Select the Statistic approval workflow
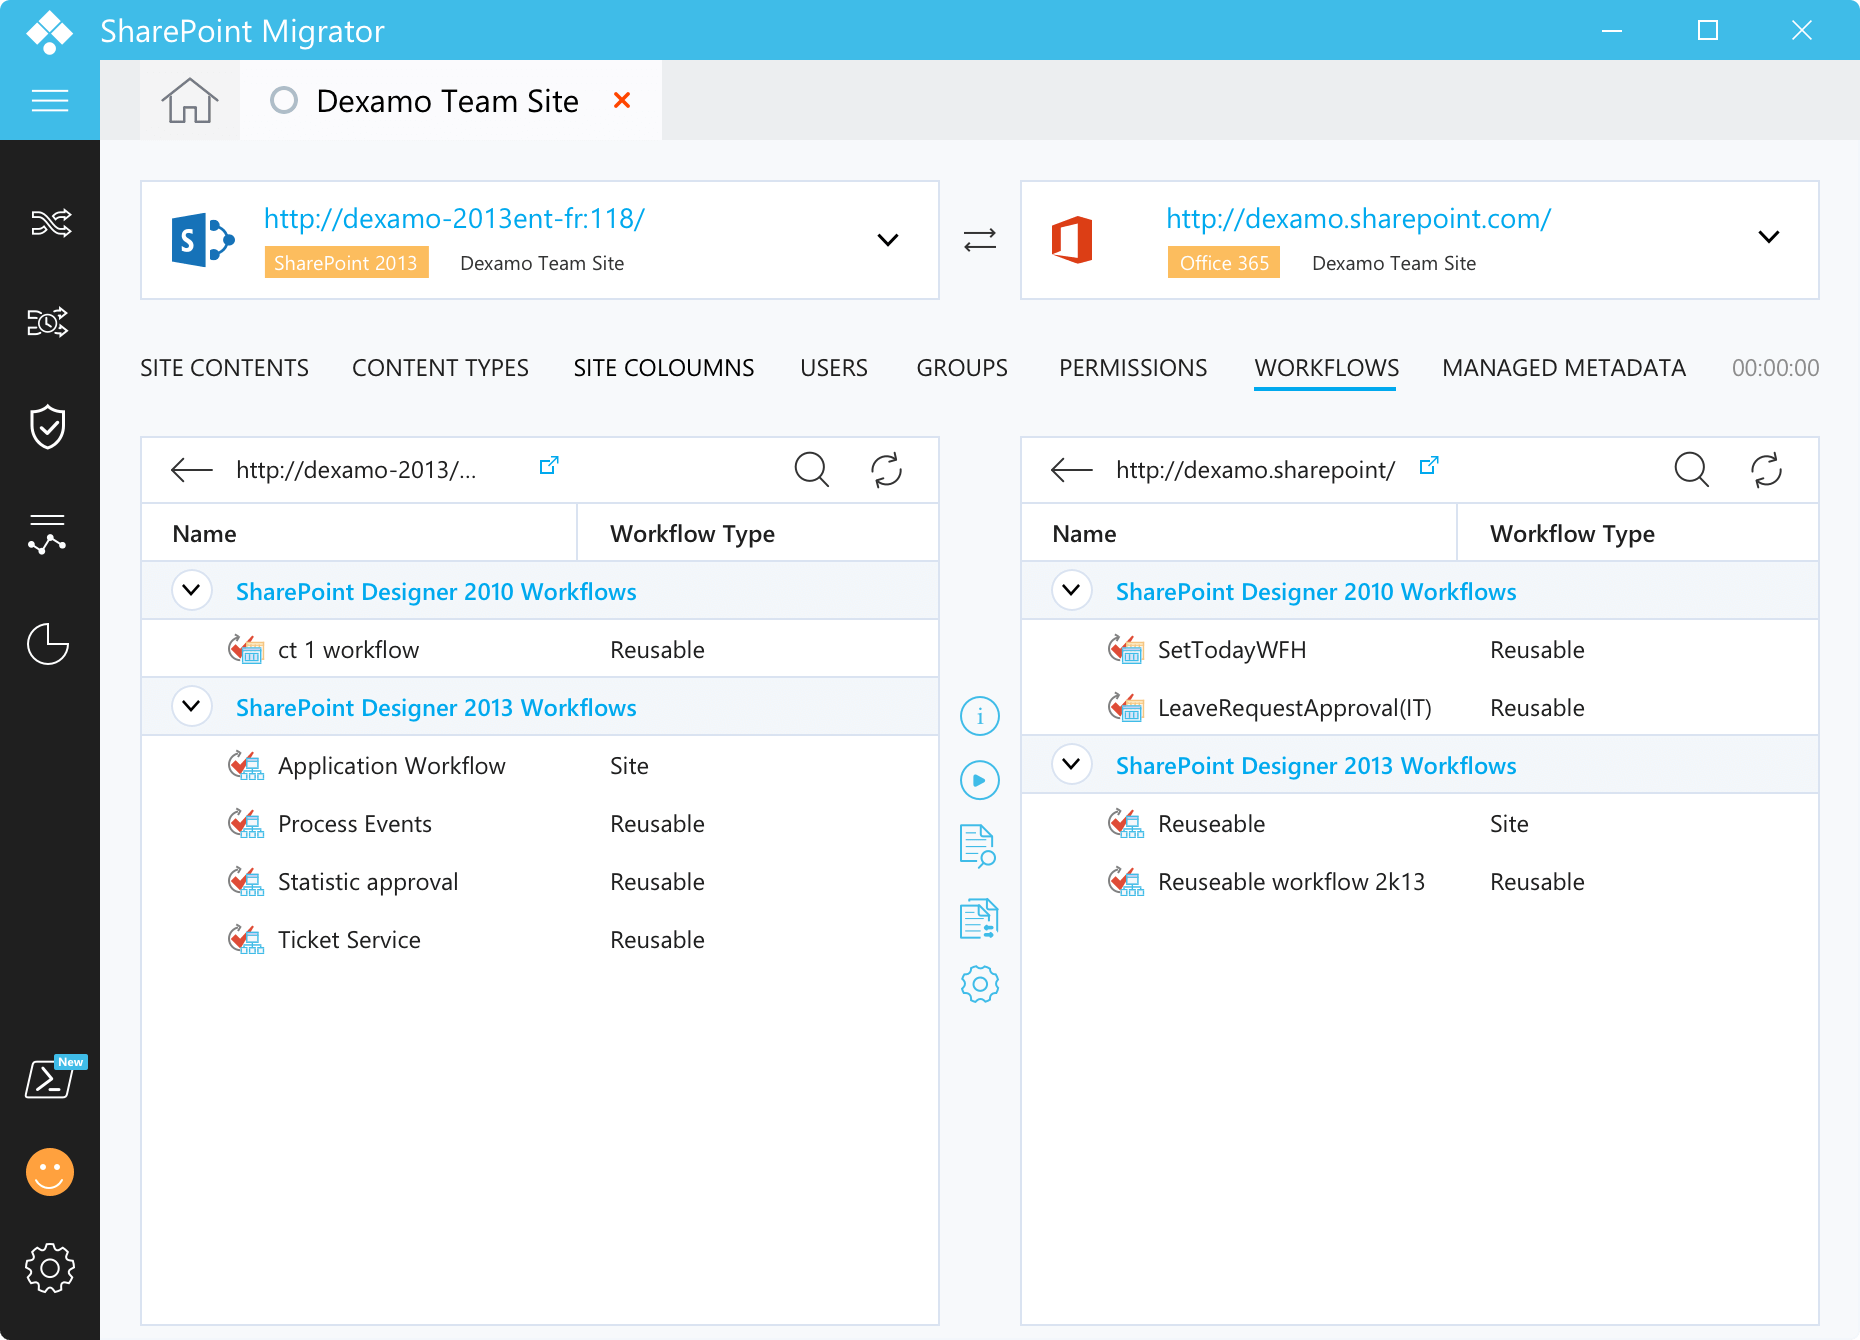 [x=540, y=882]
